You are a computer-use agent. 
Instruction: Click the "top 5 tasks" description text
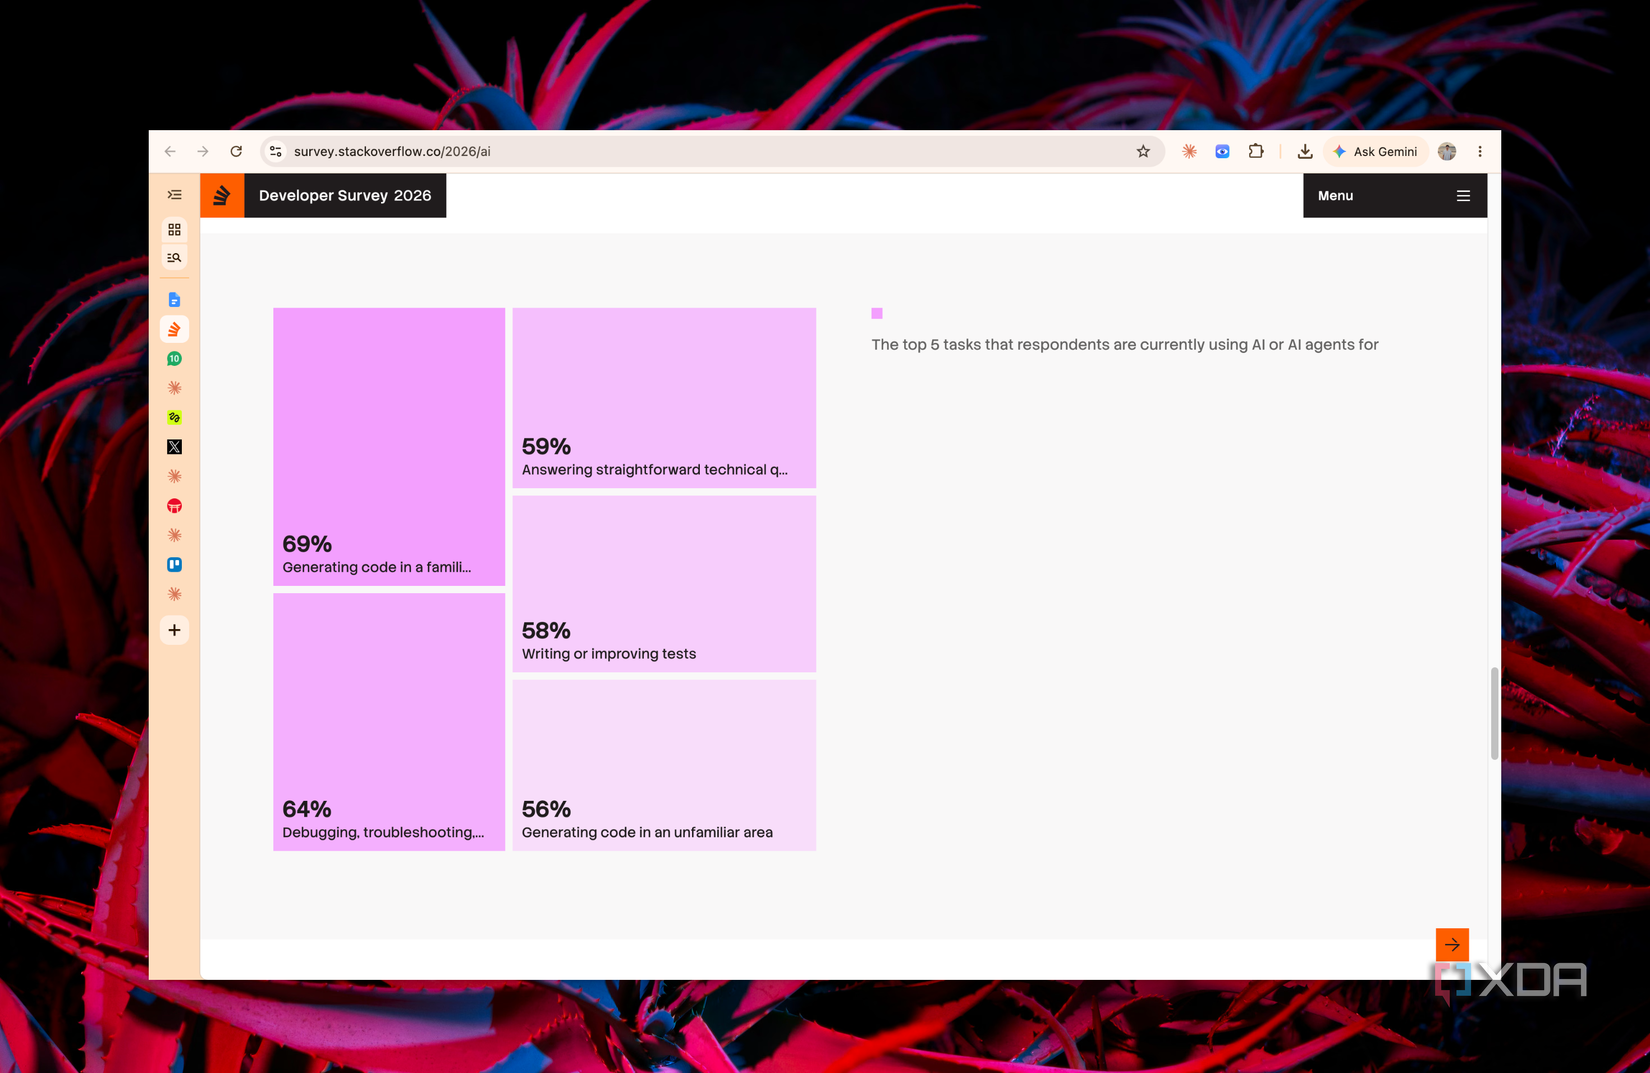click(1125, 345)
